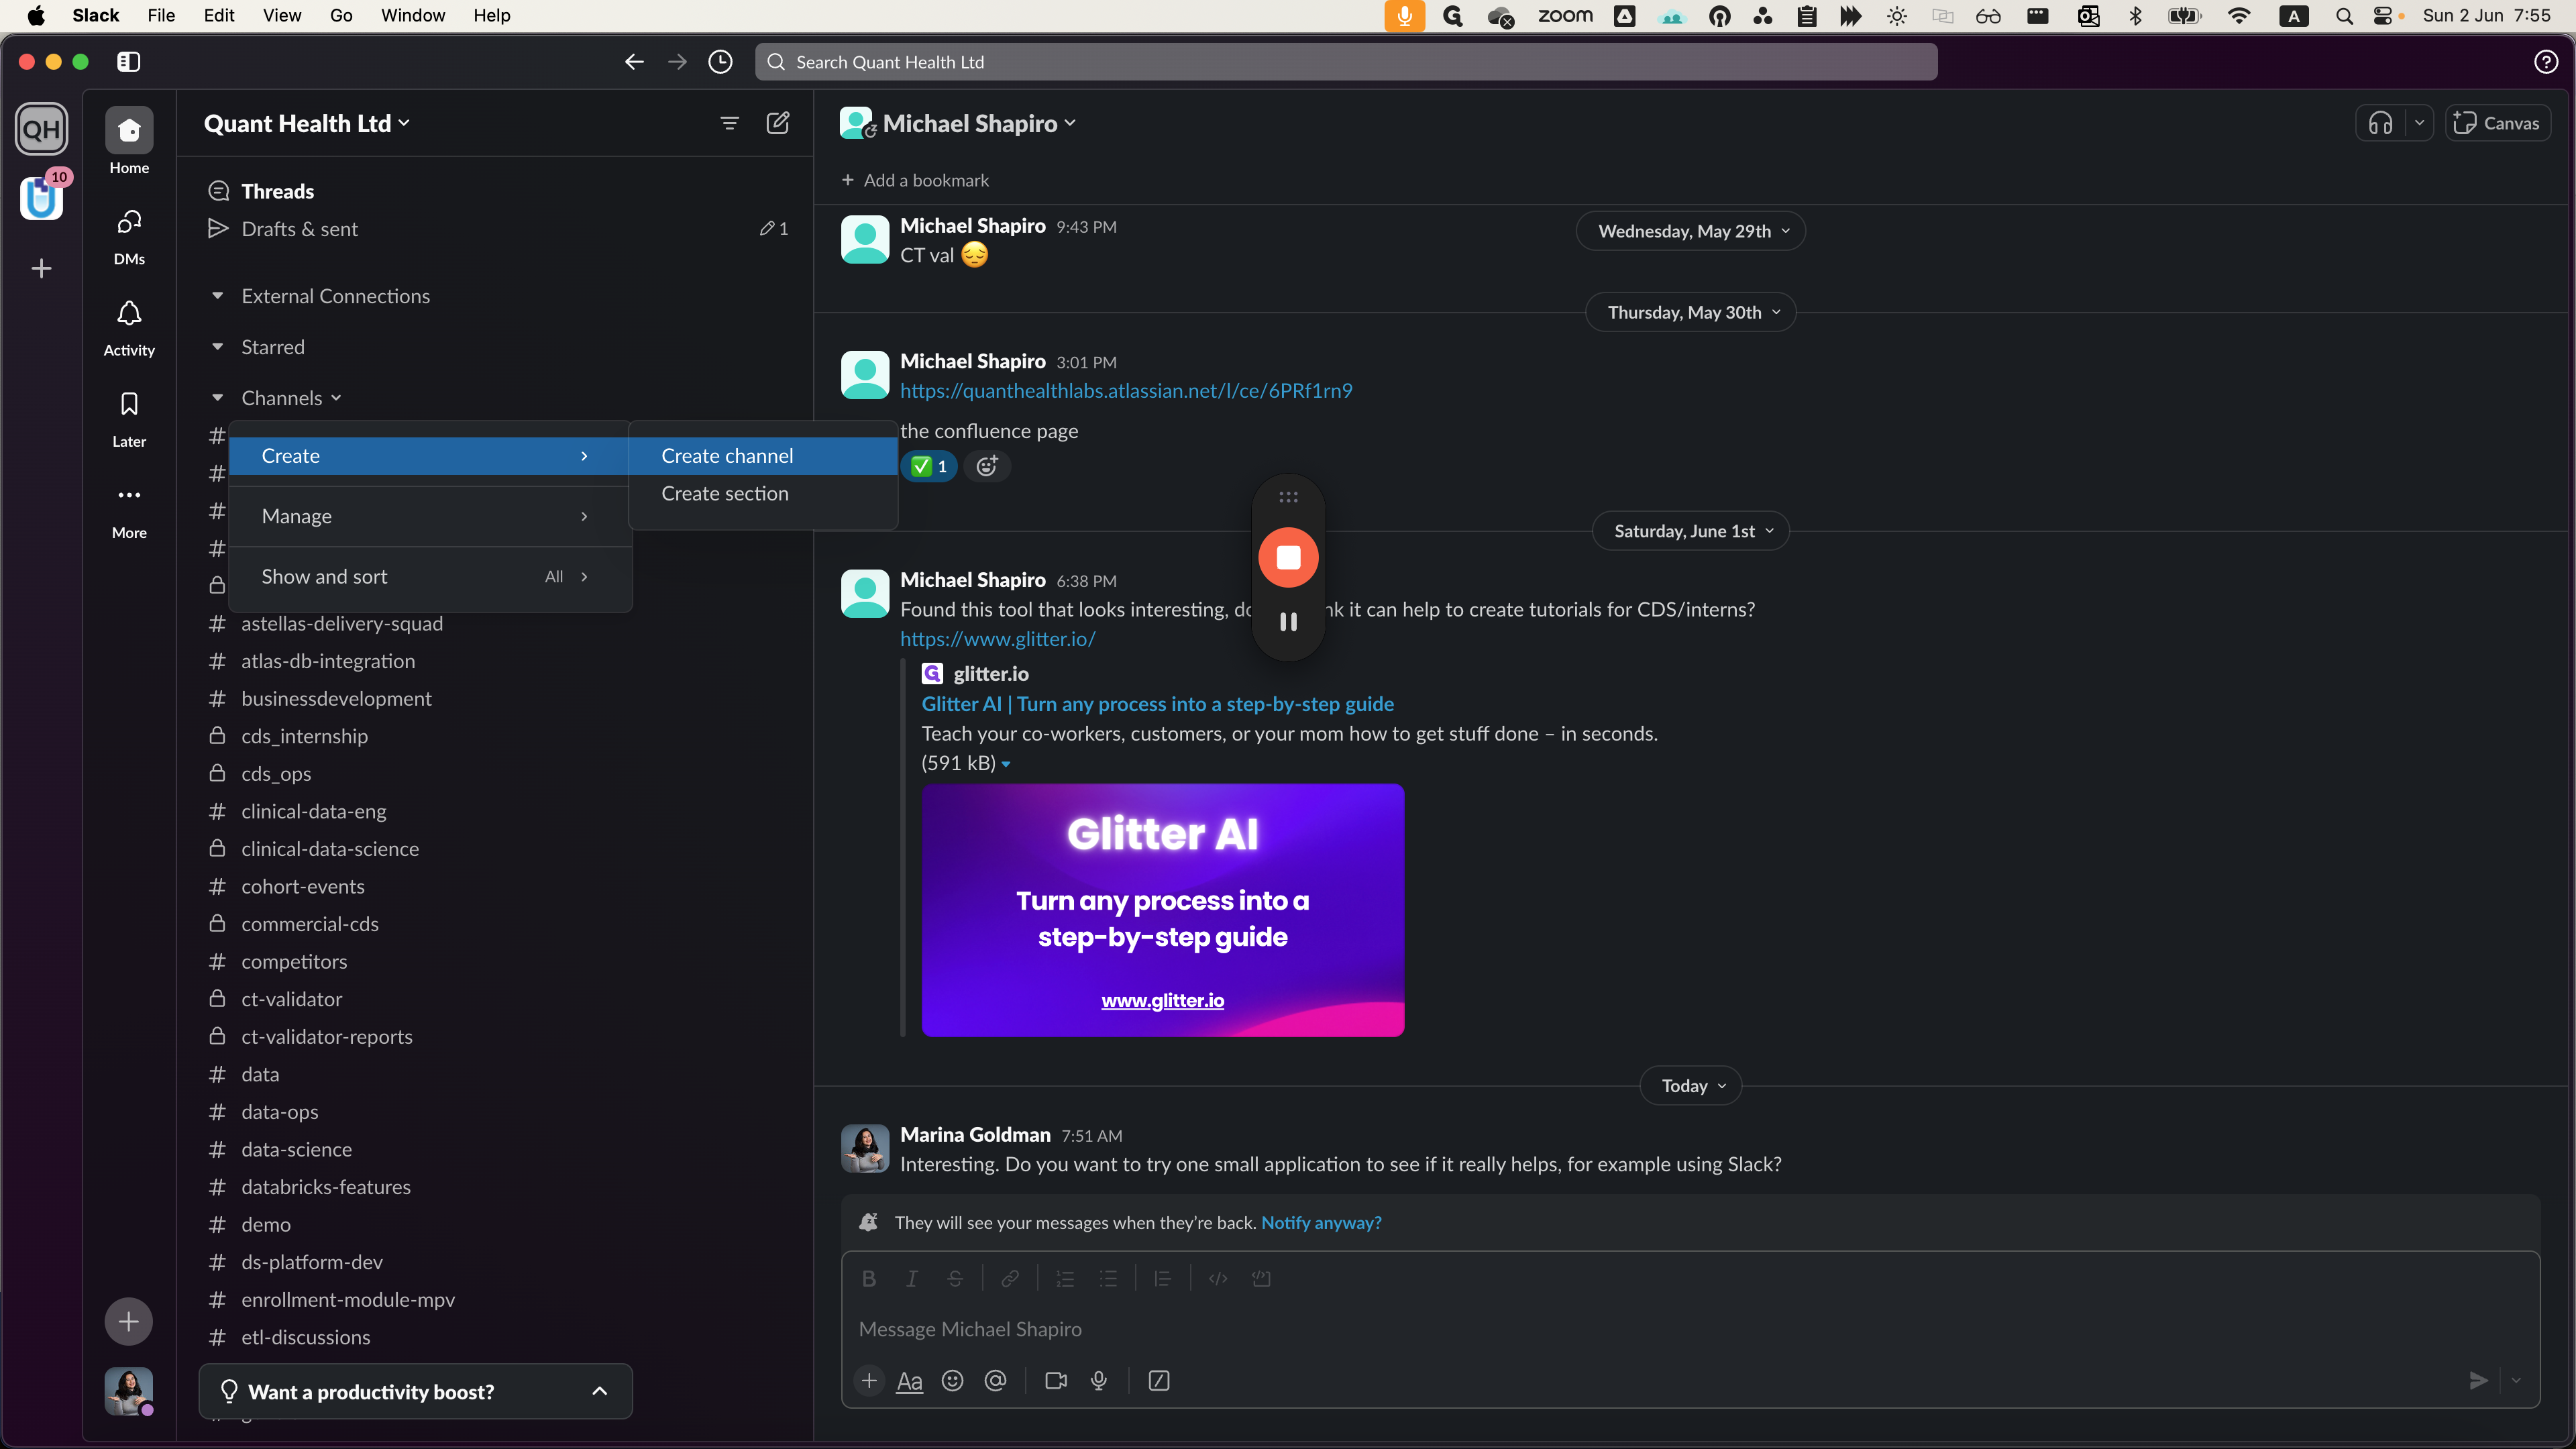This screenshot has height=1449, width=2576.
Task: Open the Today date dropdown
Action: (x=1690, y=1085)
